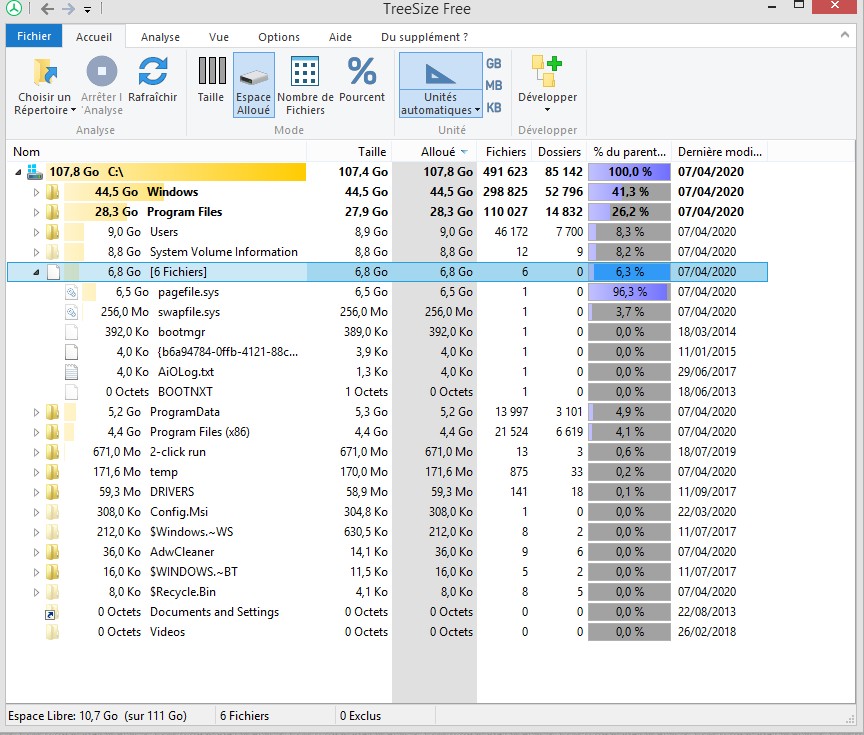The width and height of the screenshot is (864, 735).
Task: Sort by Taille column header
Action: [349, 152]
